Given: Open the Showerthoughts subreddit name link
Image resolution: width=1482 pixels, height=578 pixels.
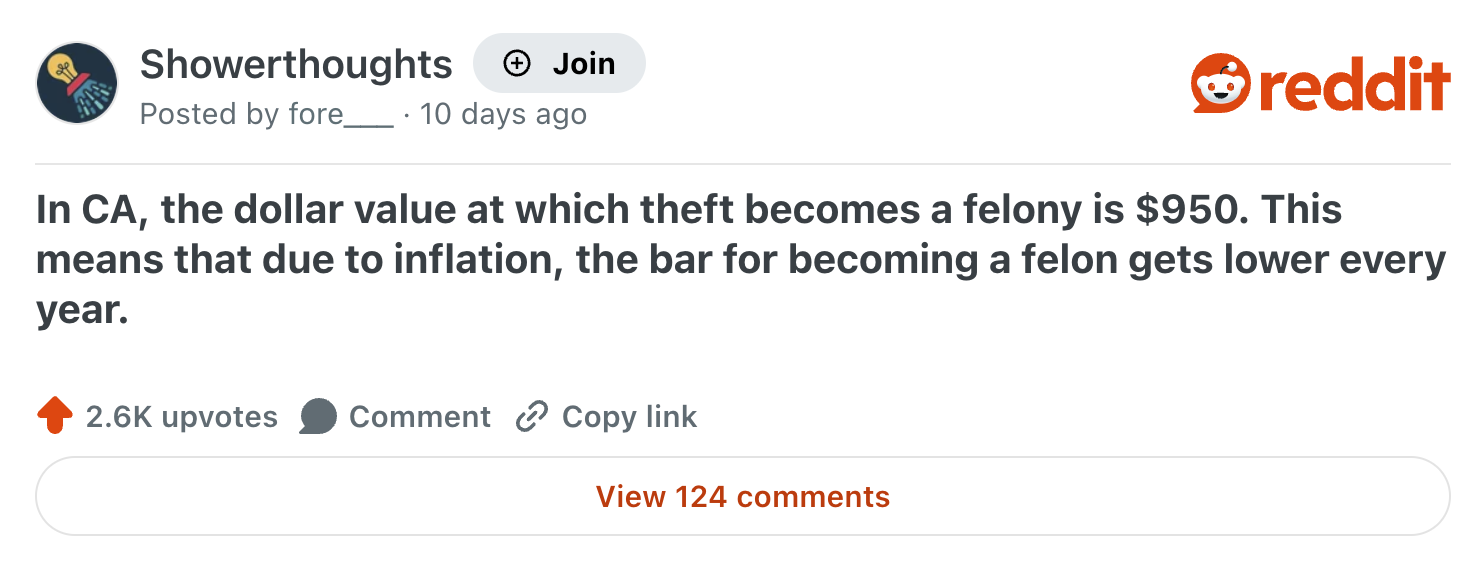Looking at the screenshot, I should pyautogui.click(x=296, y=65).
